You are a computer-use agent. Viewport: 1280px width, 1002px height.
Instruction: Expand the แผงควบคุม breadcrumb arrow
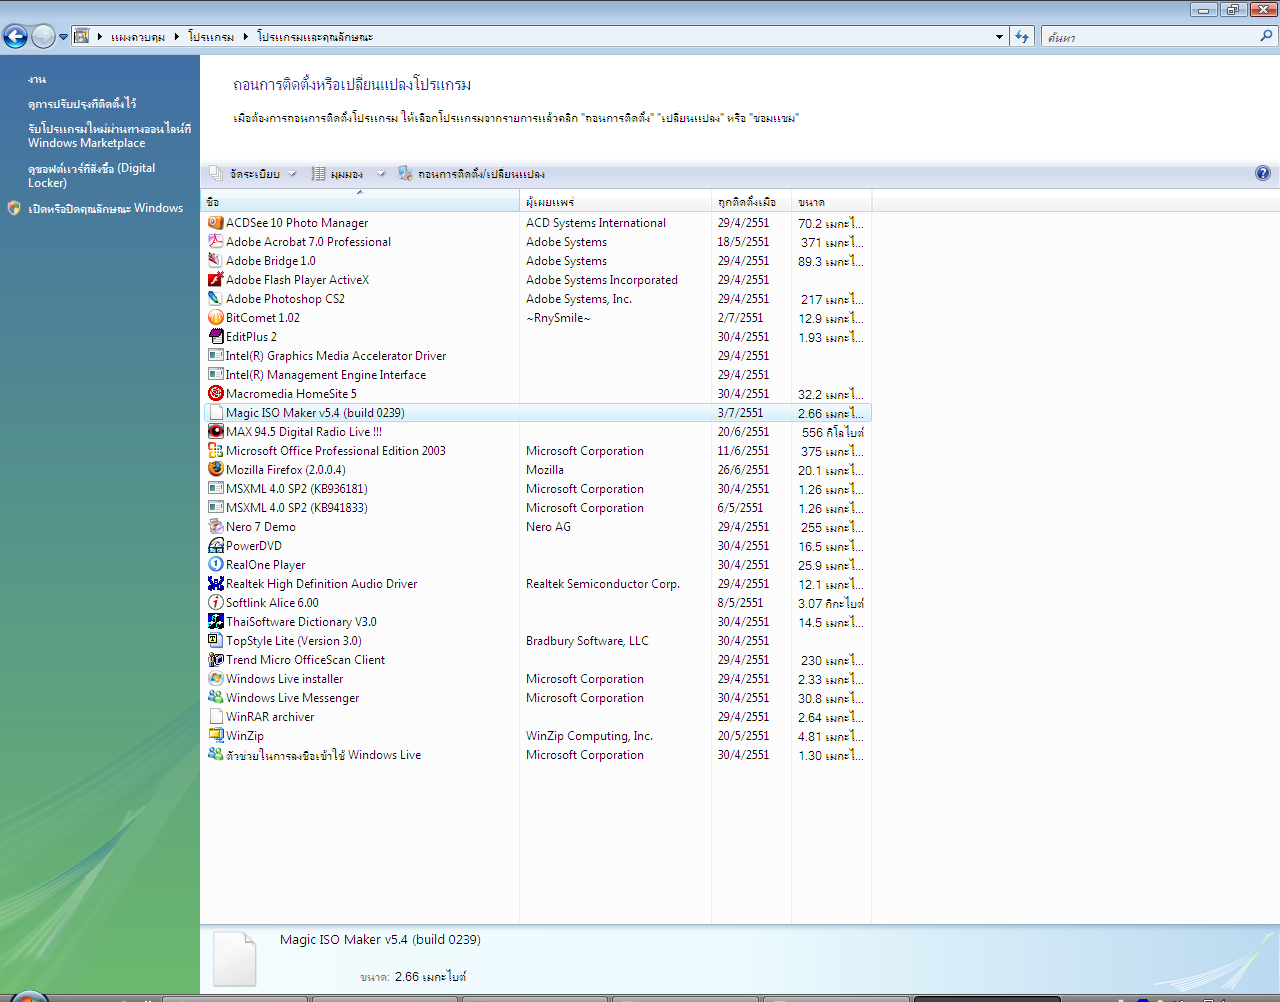177,37
